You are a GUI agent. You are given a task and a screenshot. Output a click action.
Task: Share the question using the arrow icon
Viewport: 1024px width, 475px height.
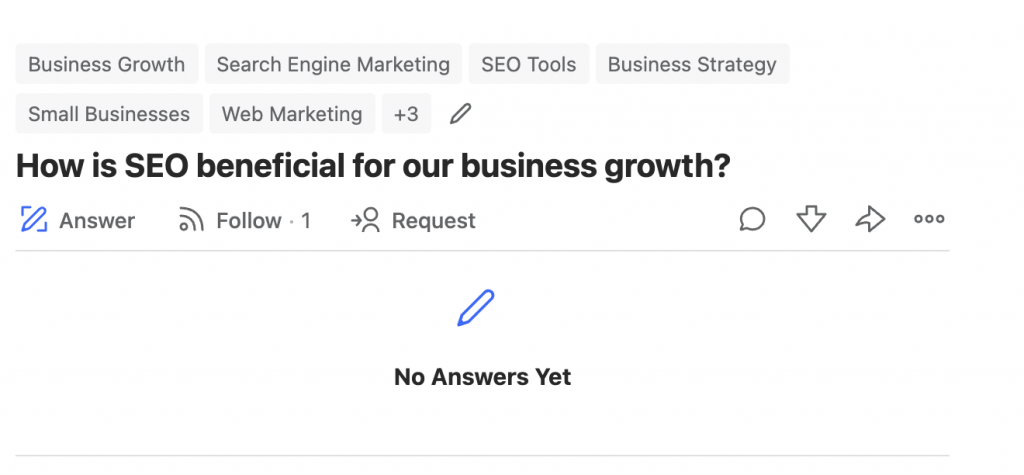pyautogui.click(x=871, y=220)
